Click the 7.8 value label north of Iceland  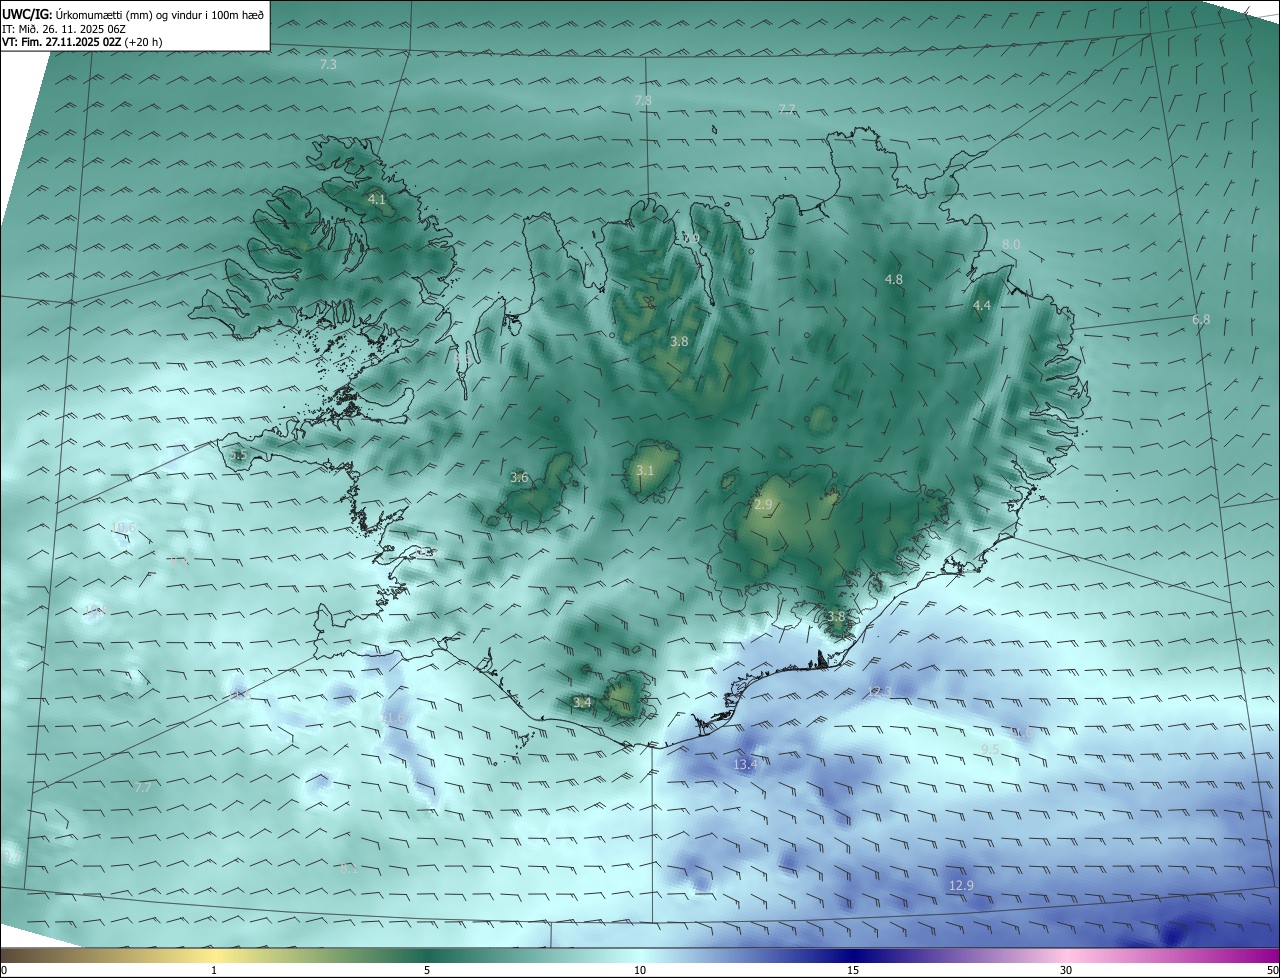point(643,100)
